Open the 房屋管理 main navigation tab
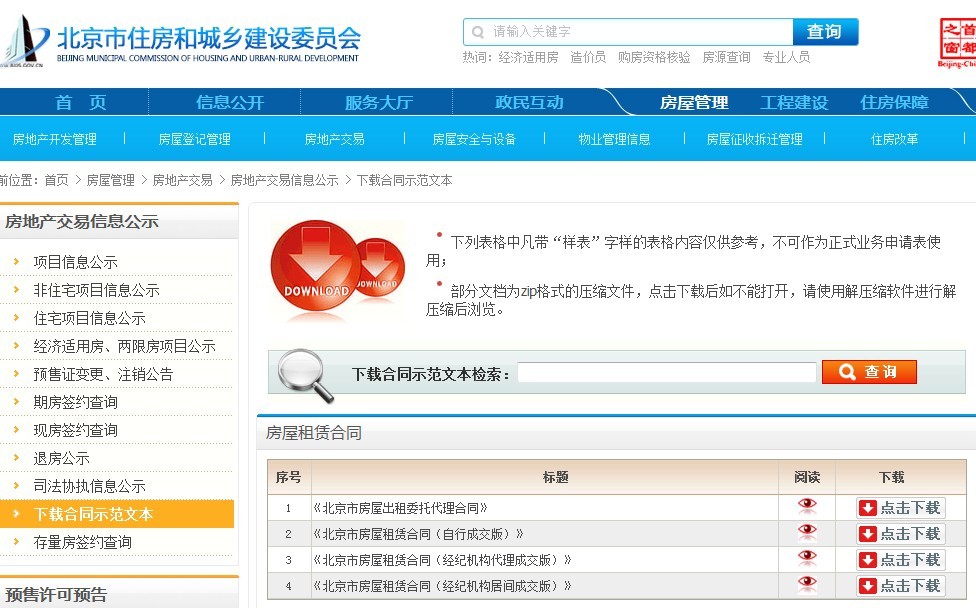The image size is (976, 608). 694,102
